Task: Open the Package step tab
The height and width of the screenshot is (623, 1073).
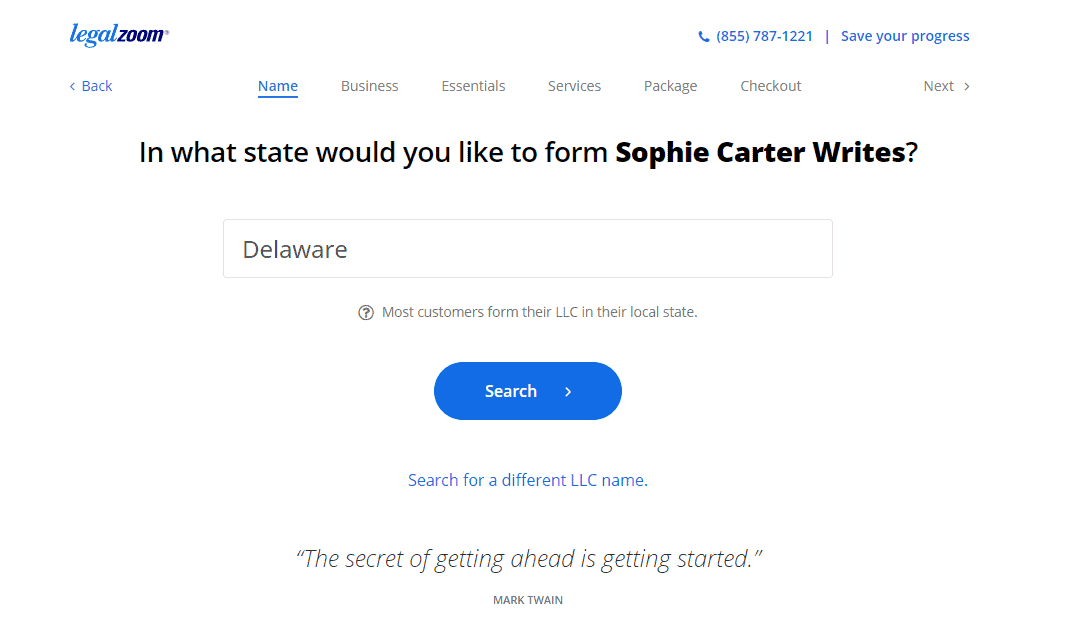Action: click(671, 86)
